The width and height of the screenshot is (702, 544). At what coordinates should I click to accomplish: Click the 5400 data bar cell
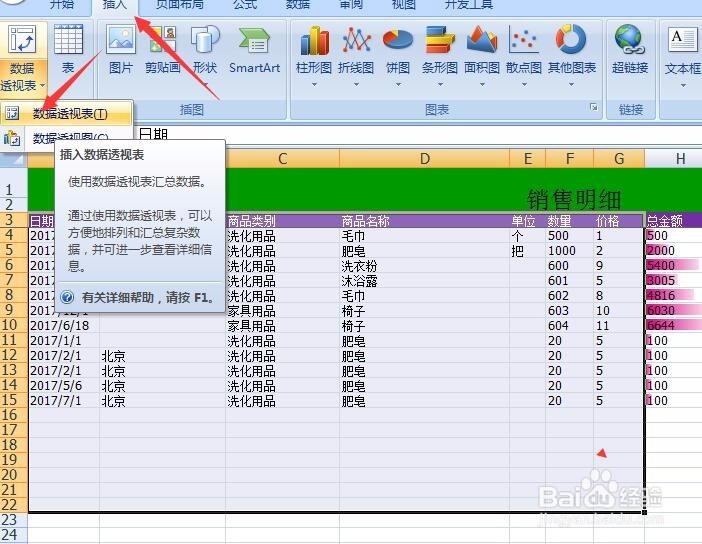click(673, 266)
